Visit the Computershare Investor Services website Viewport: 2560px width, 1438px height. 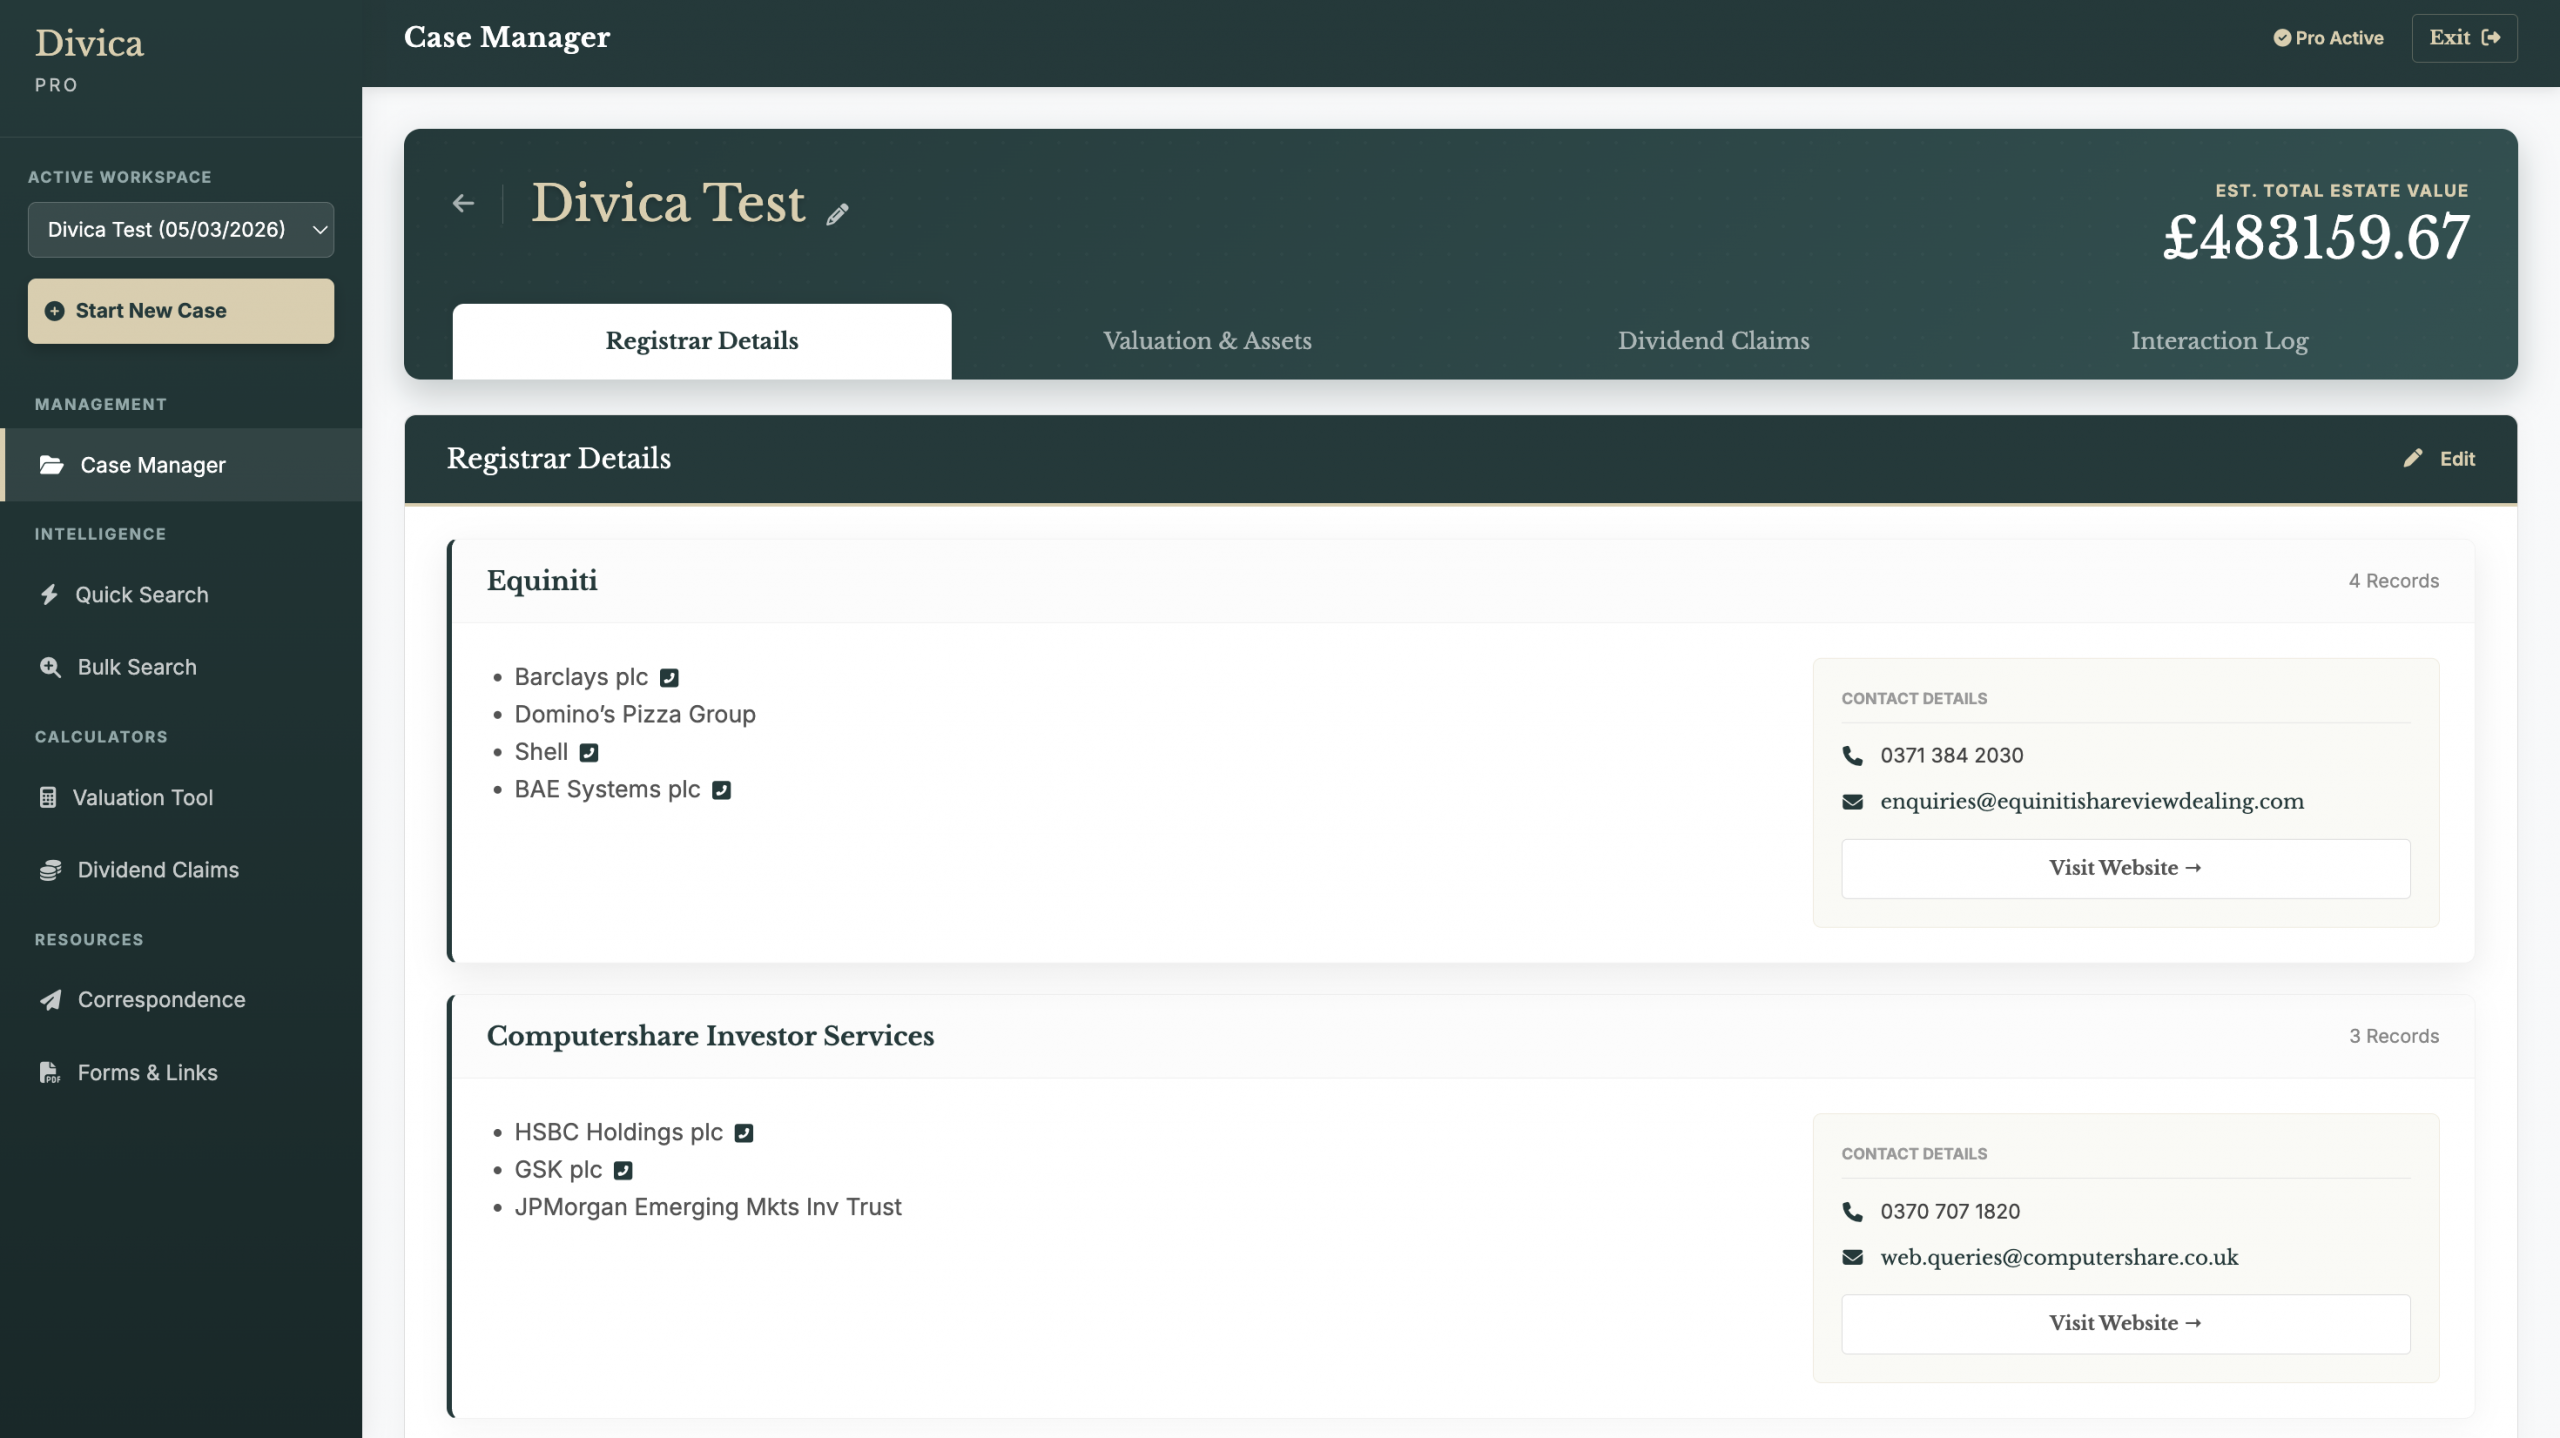click(x=2125, y=1324)
